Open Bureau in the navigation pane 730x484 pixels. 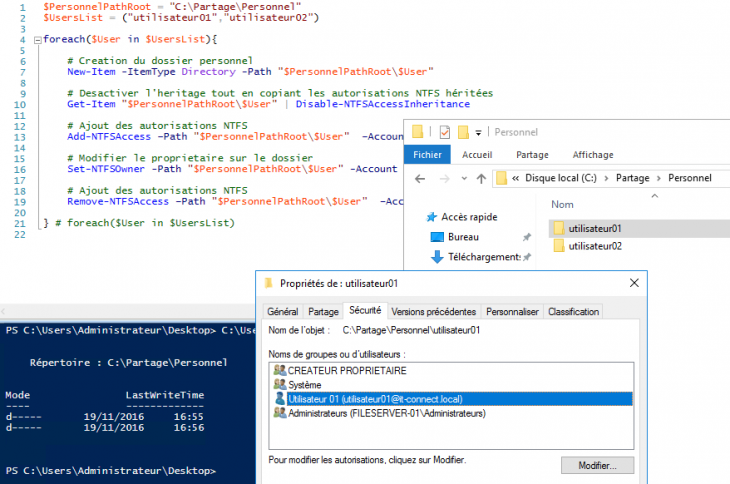tap(463, 237)
